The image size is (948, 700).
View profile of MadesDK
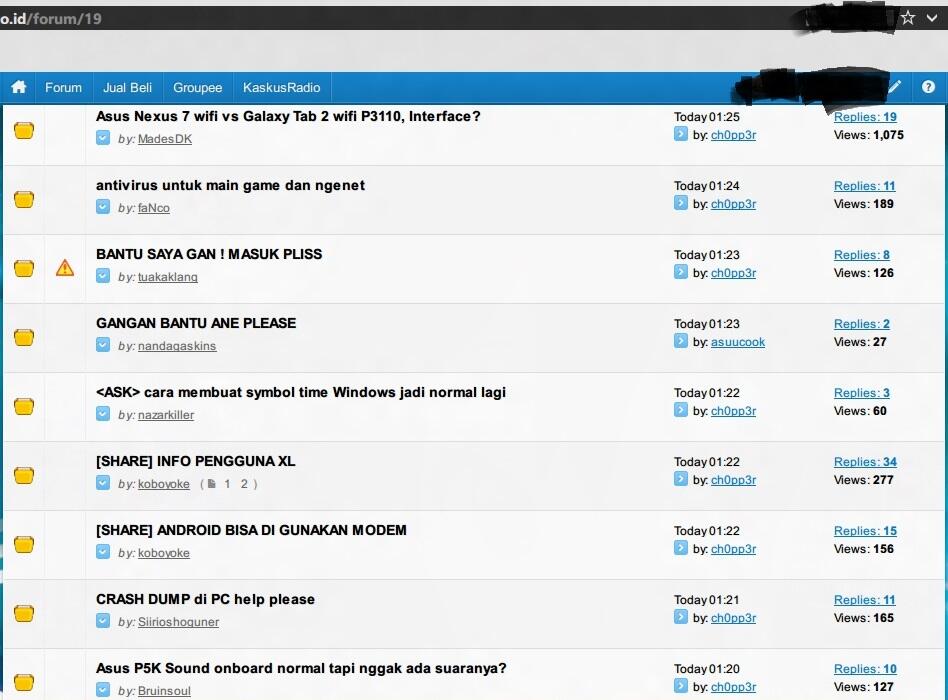164,139
